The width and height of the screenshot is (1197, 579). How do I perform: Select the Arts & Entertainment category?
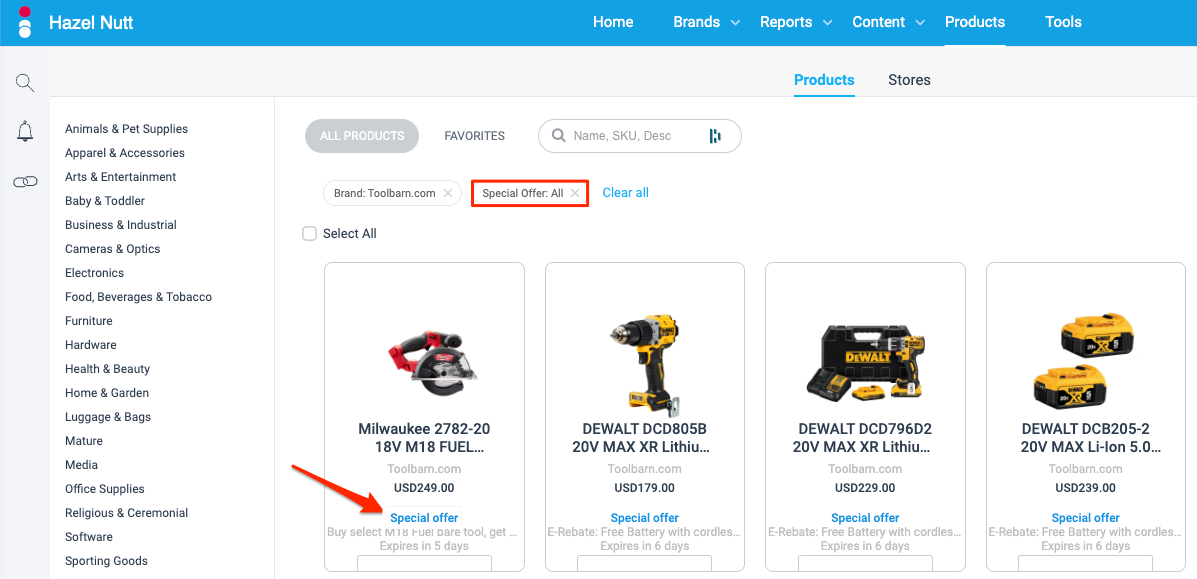click(x=121, y=176)
